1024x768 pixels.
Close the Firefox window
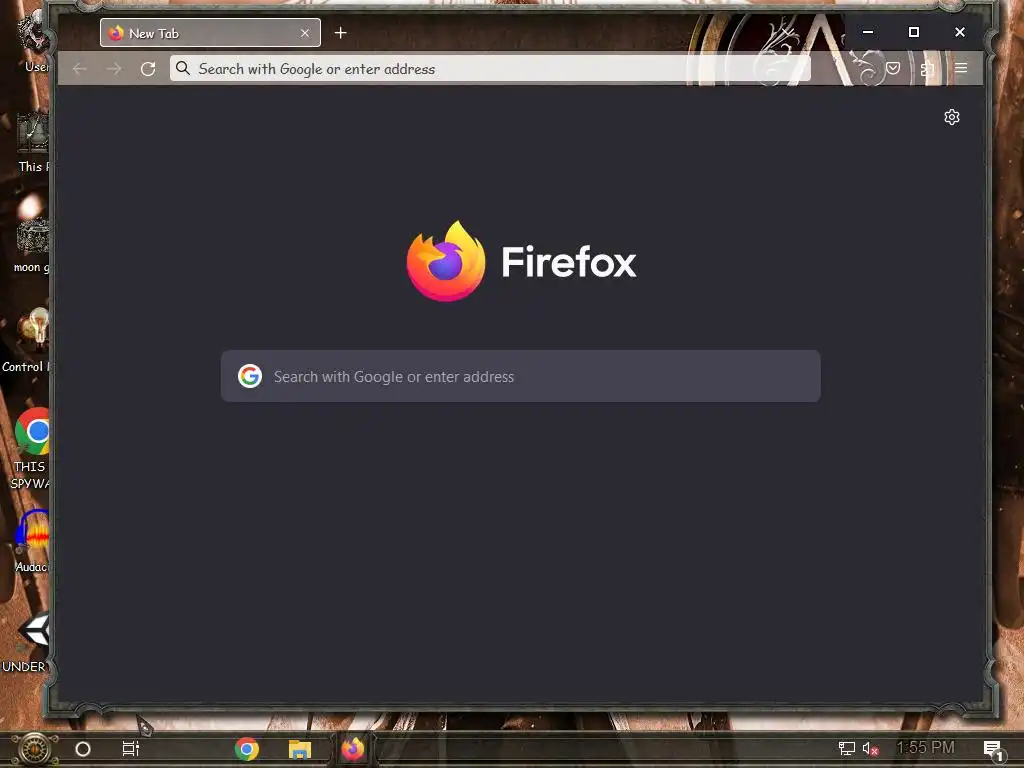(x=959, y=32)
